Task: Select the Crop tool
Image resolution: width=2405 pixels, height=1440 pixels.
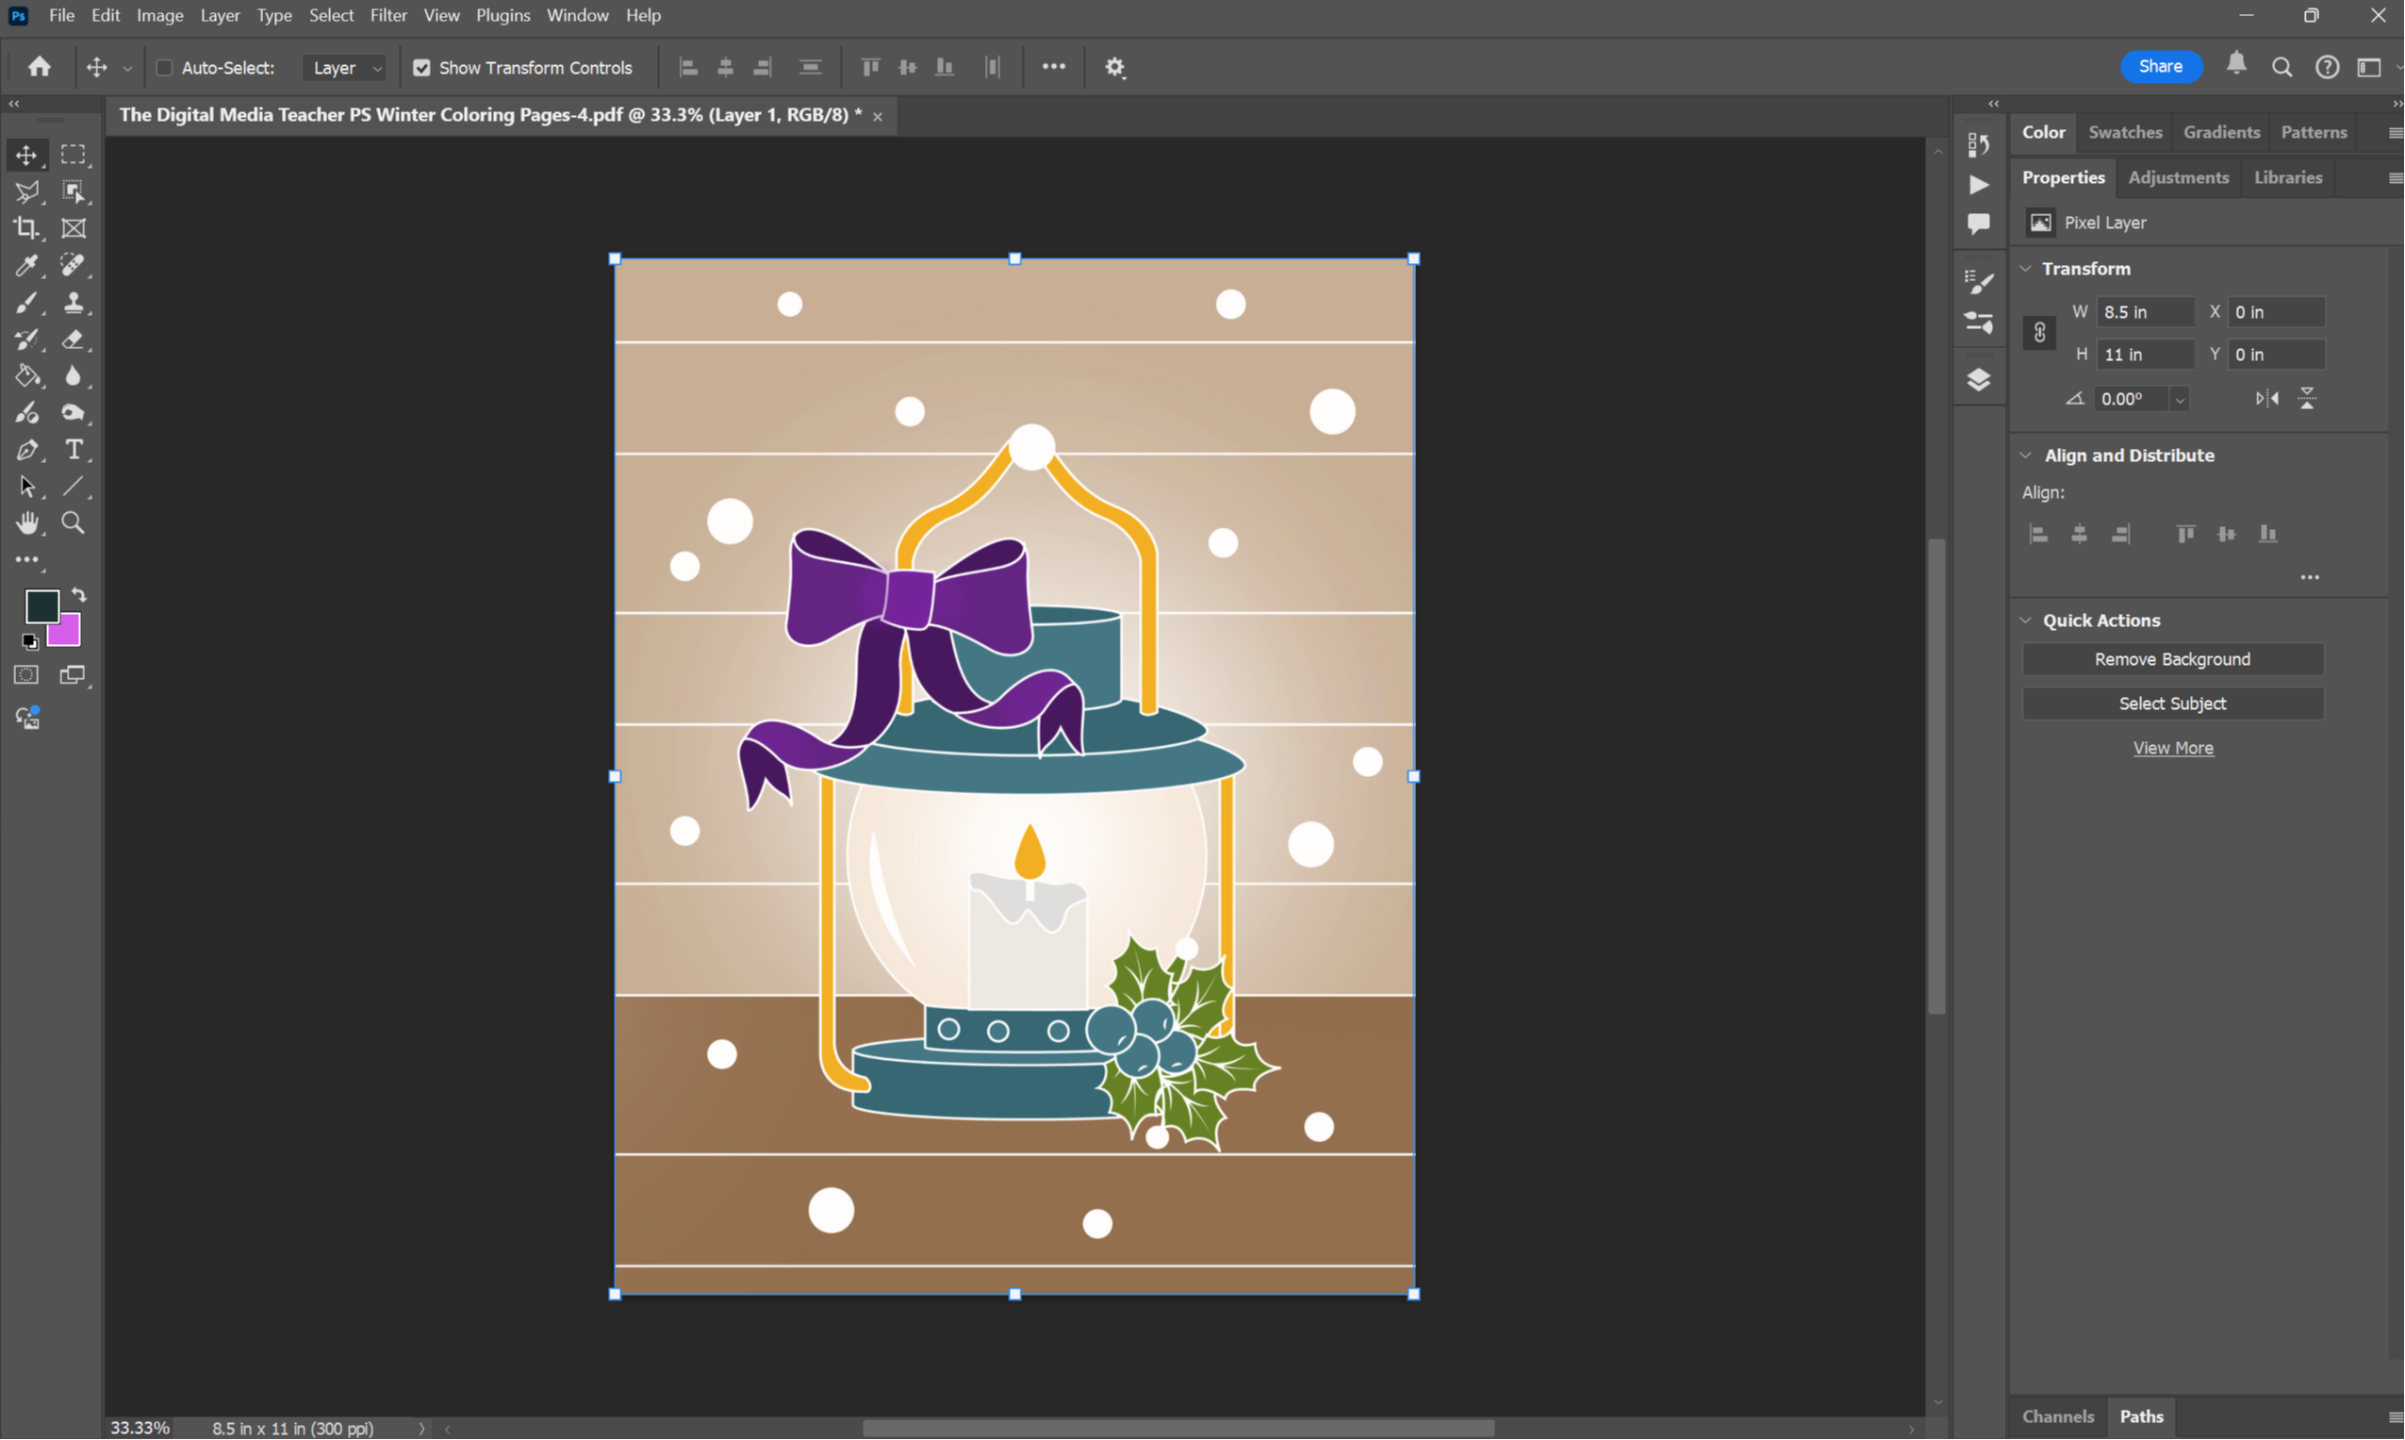Action: [x=27, y=228]
